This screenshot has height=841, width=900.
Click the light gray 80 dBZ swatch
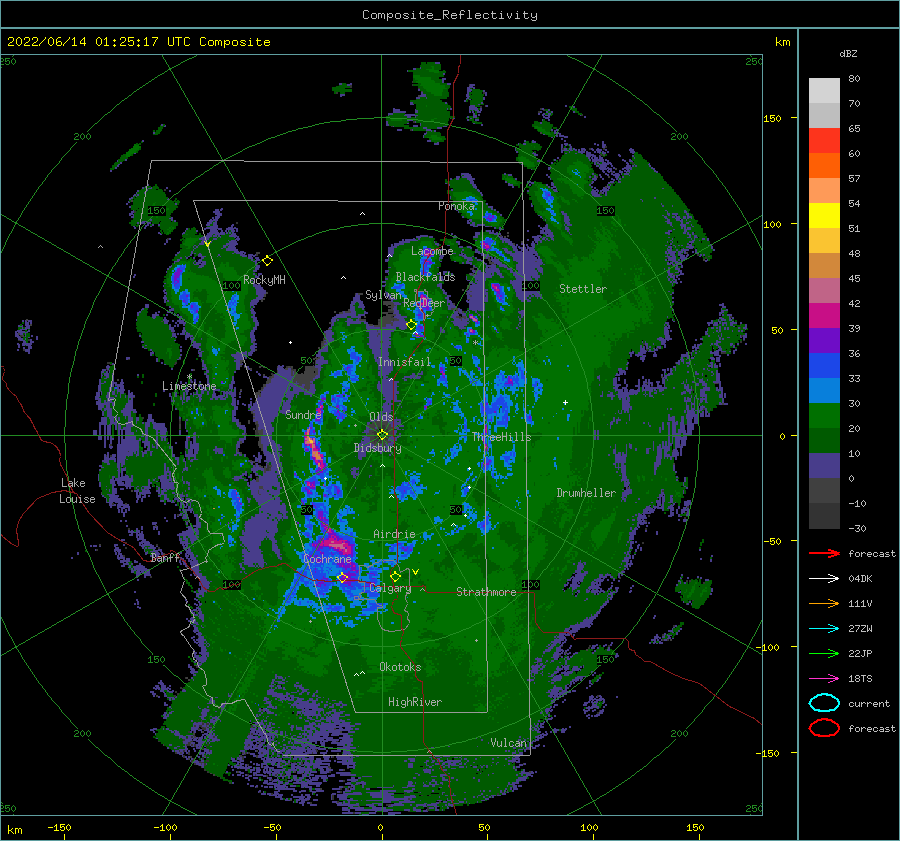pos(824,90)
